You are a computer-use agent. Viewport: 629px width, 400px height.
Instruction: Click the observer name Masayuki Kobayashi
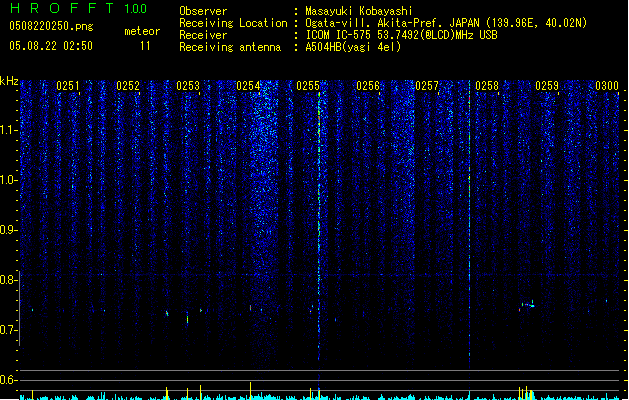point(359,11)
